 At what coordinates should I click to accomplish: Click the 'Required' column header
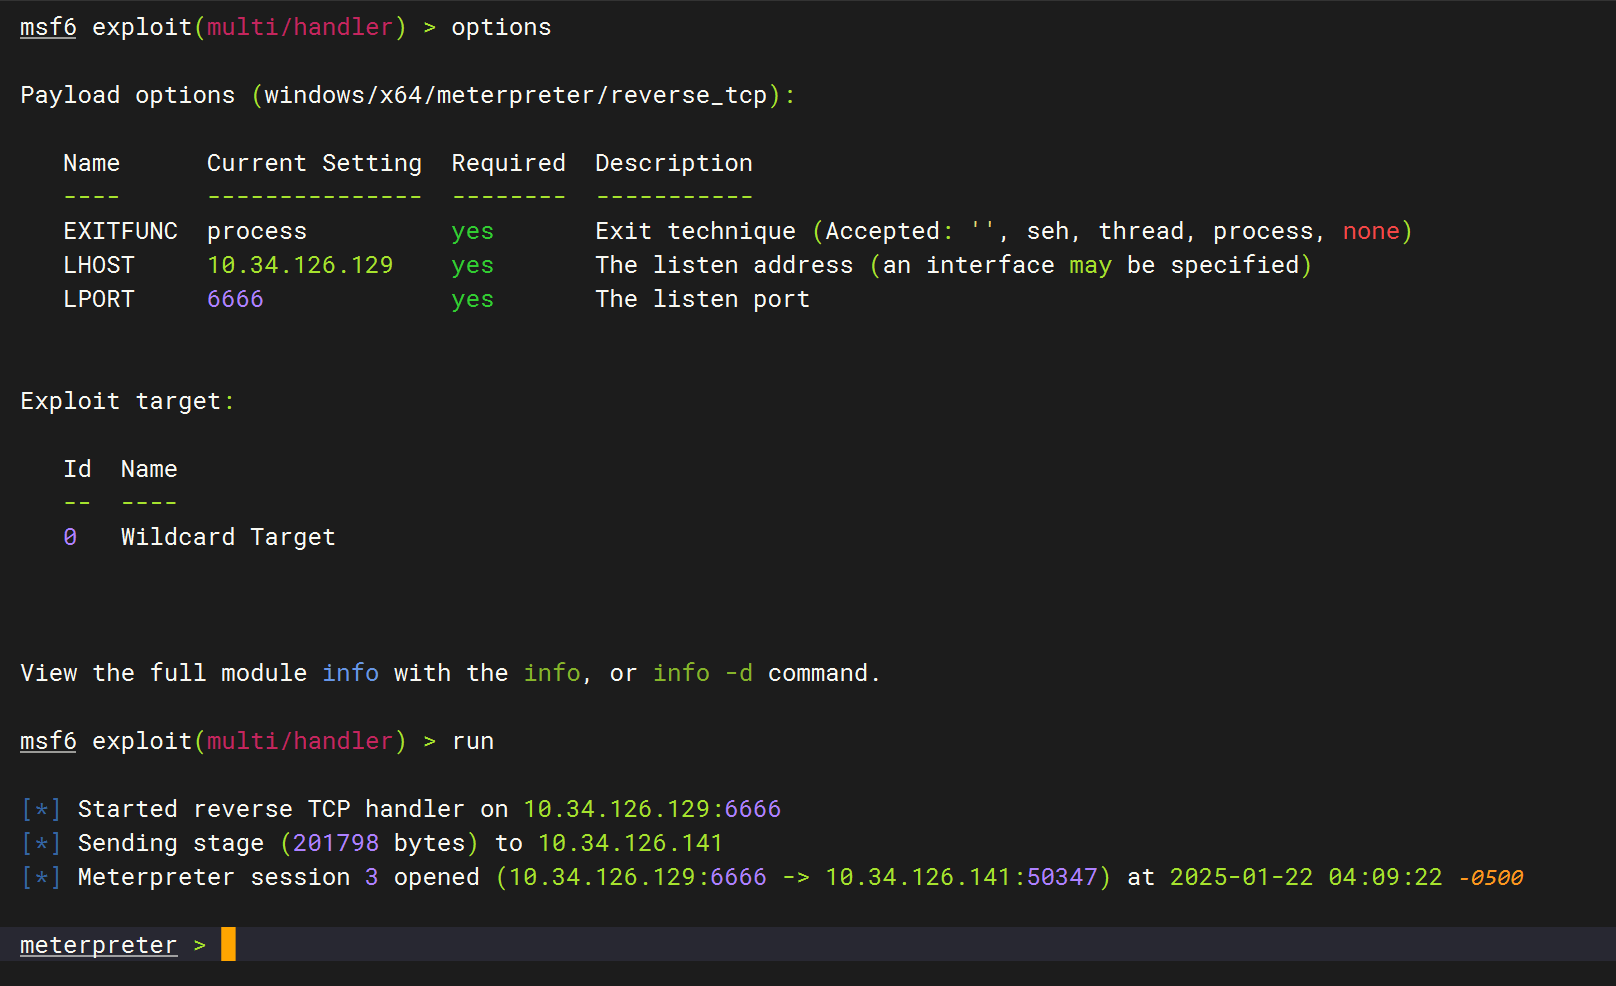click(x=508, y=163)
